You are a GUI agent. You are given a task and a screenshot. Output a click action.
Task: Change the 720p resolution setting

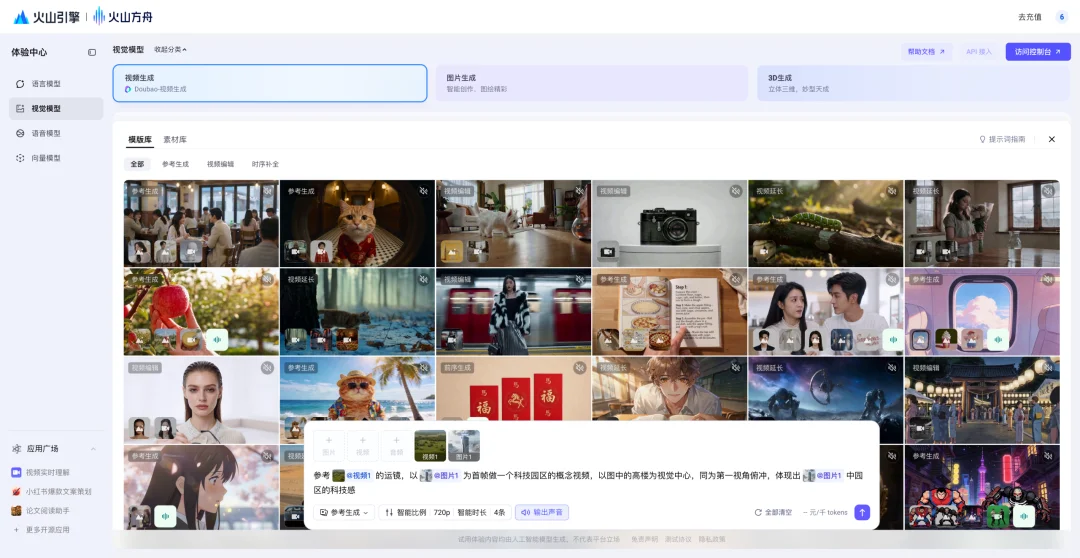pos(442,513)
